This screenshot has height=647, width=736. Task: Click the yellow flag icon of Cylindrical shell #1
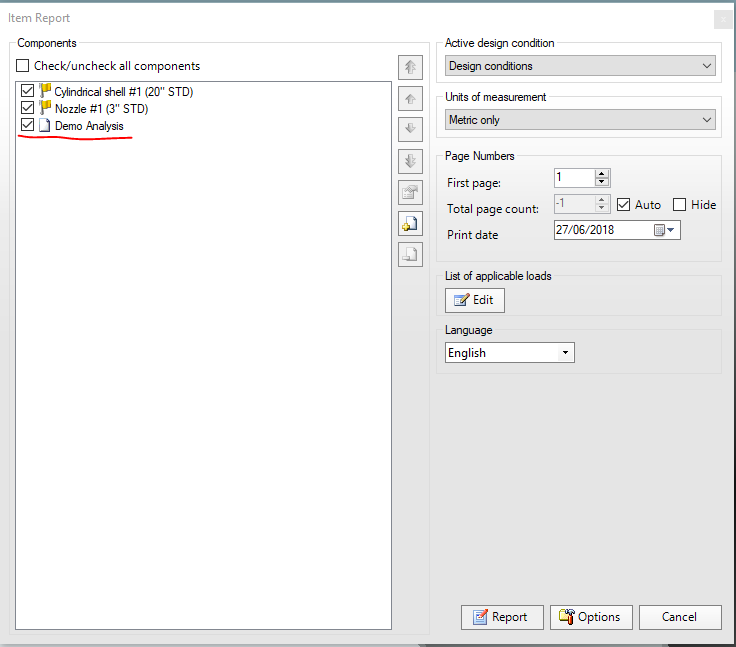click(45, 91)
